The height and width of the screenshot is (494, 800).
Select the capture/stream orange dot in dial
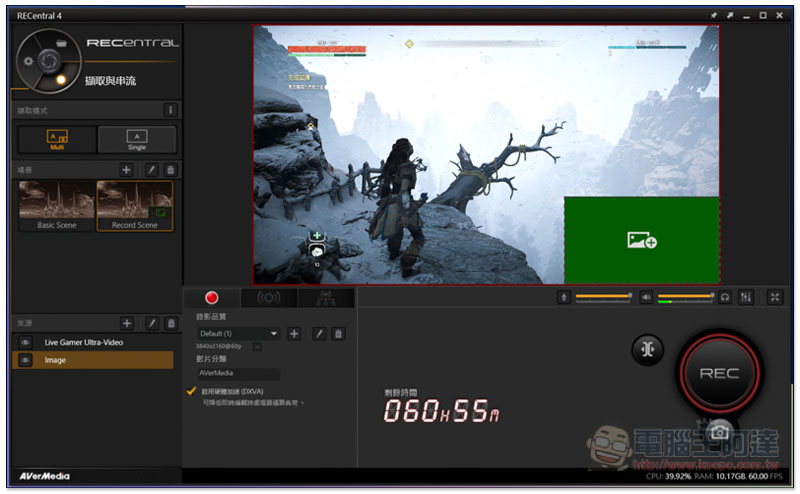pos(61,80)
